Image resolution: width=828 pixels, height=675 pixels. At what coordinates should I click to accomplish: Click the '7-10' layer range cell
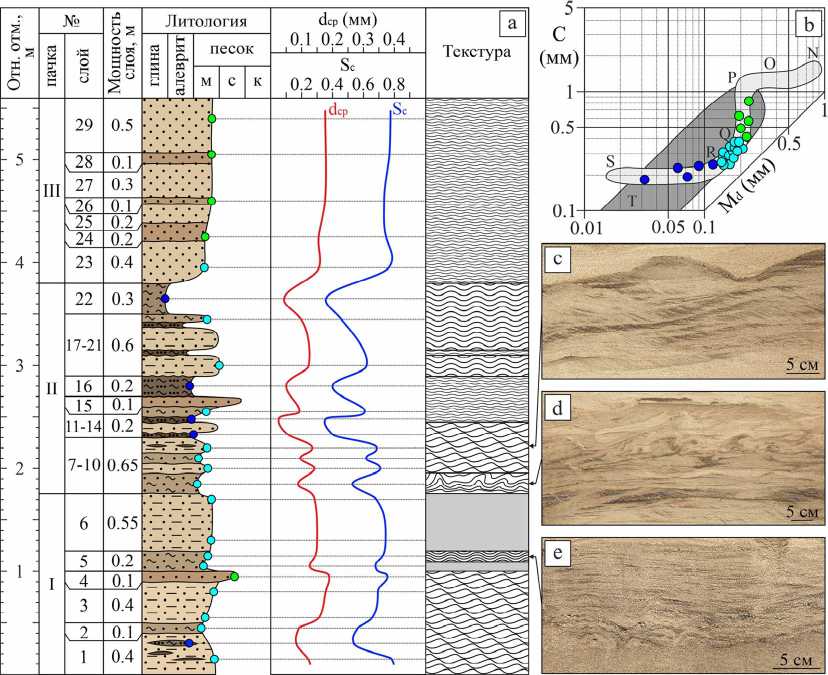click(x=84, y=465)
